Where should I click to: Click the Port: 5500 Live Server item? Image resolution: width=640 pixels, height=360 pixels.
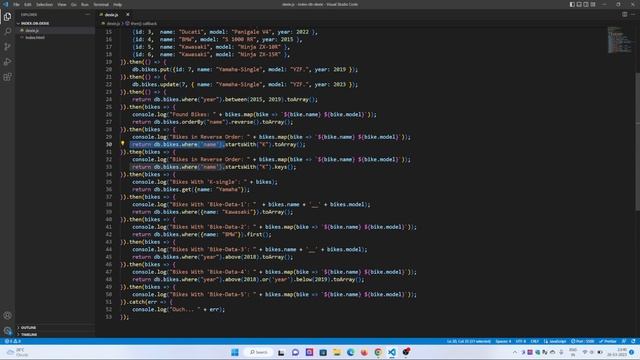[582, 341]
